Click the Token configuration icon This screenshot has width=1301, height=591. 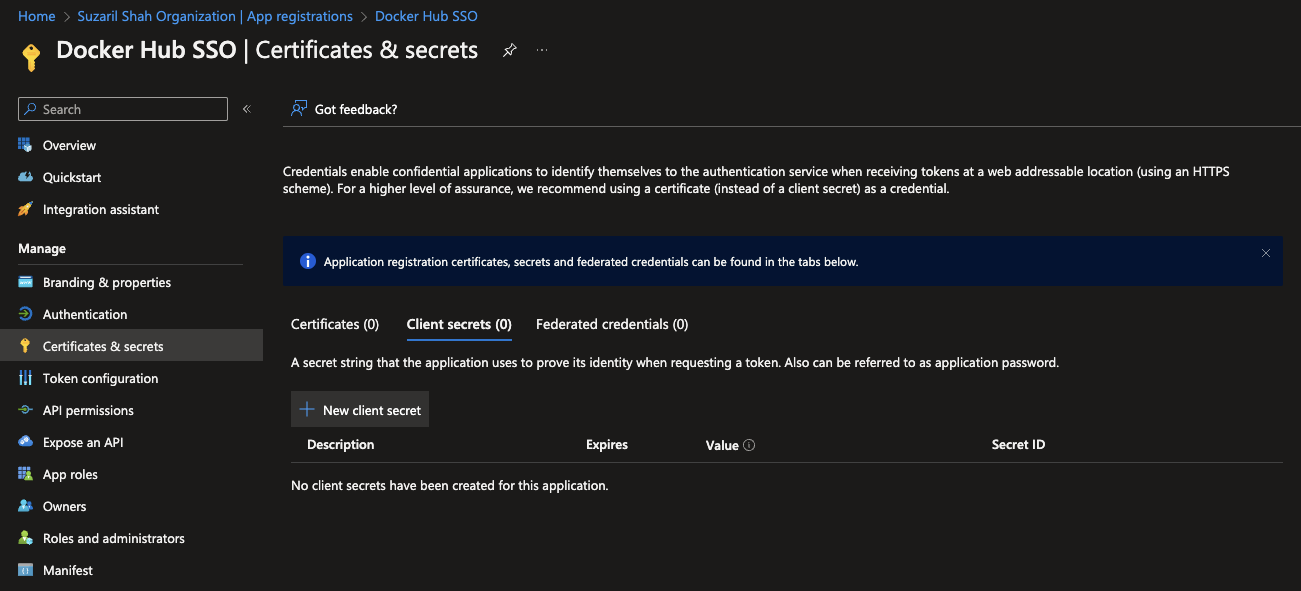[x=25, y=378]
